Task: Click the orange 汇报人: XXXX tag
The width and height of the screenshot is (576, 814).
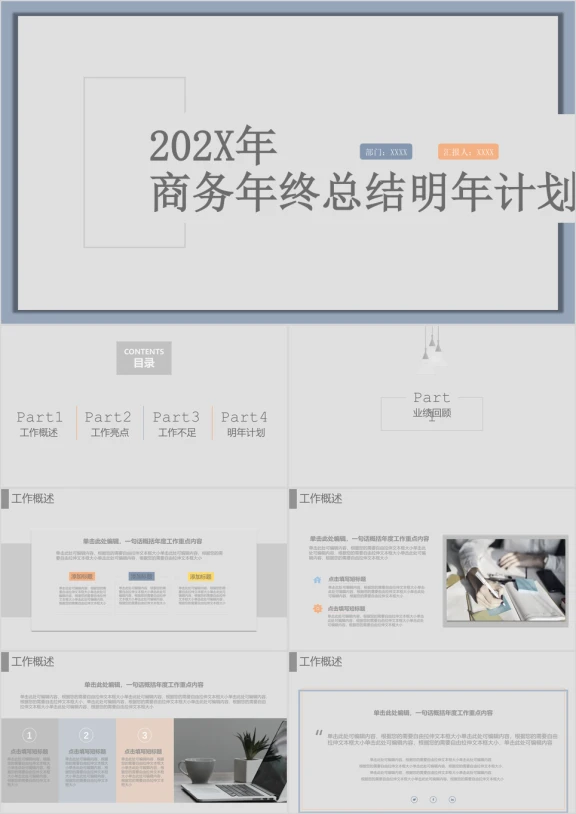Action: pyautogui.click(x=468, y=152)
